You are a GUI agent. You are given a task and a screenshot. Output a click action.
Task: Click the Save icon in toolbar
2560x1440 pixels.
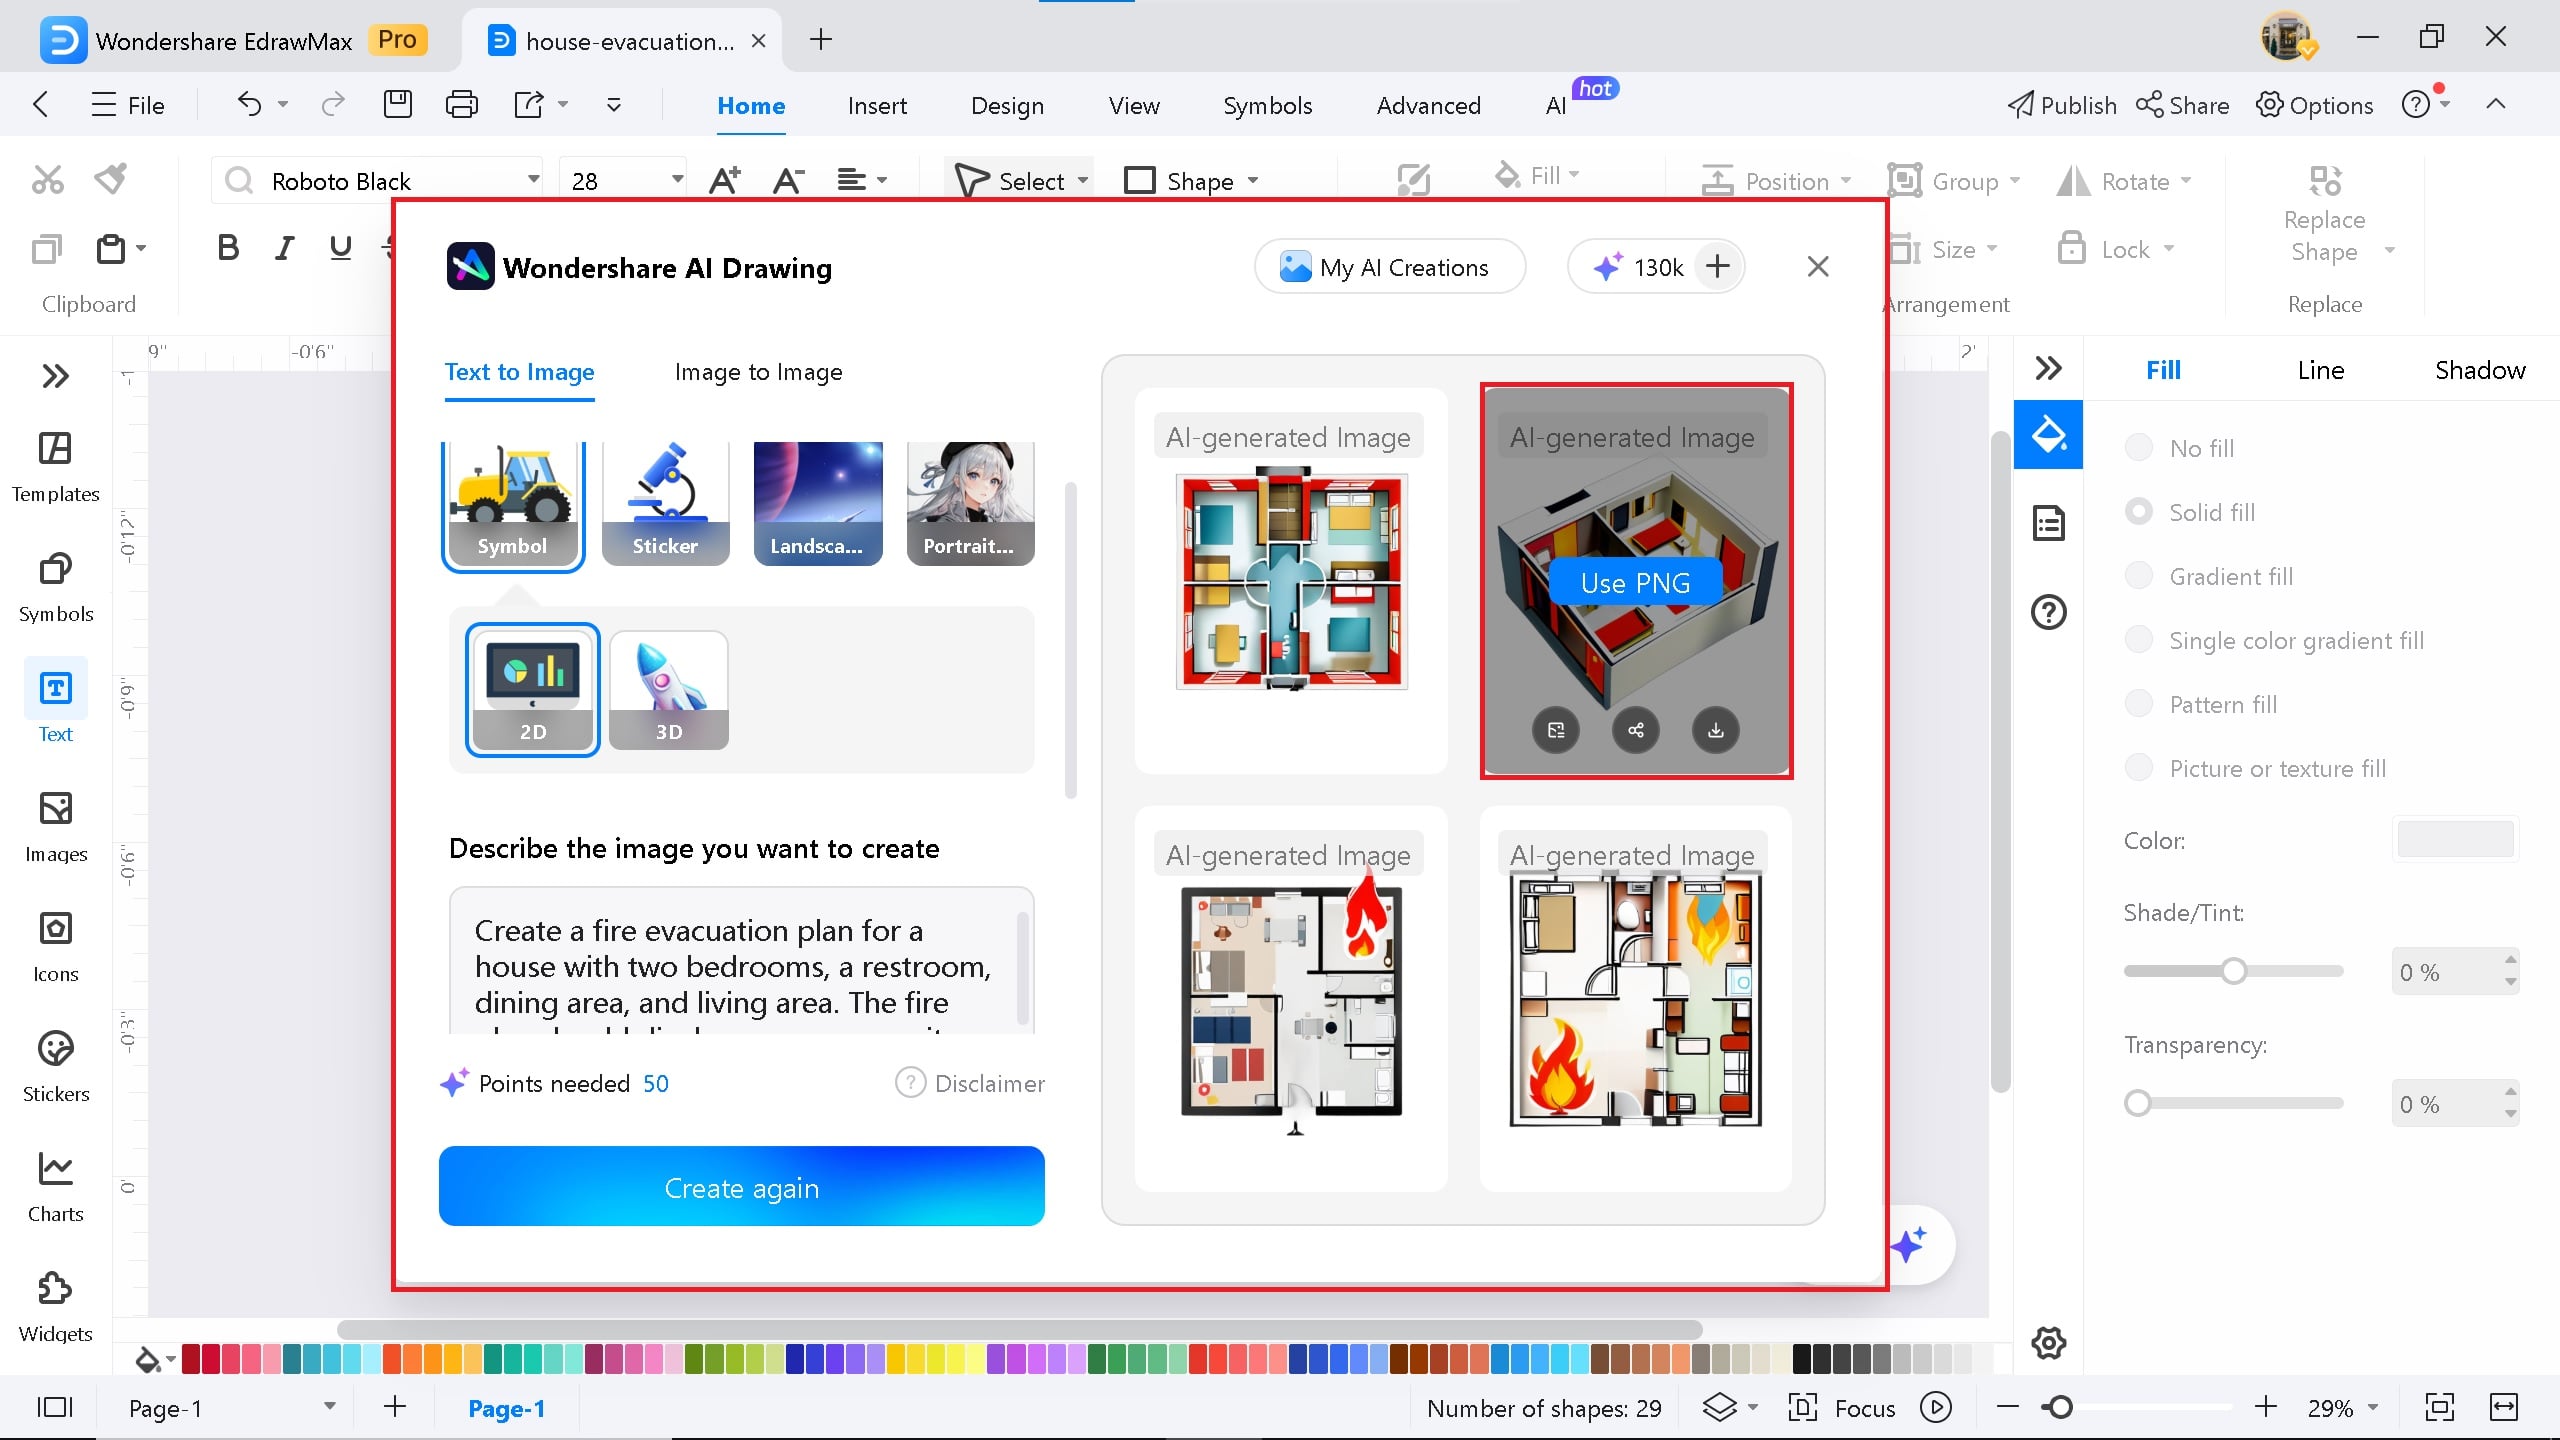pos(398,104)
